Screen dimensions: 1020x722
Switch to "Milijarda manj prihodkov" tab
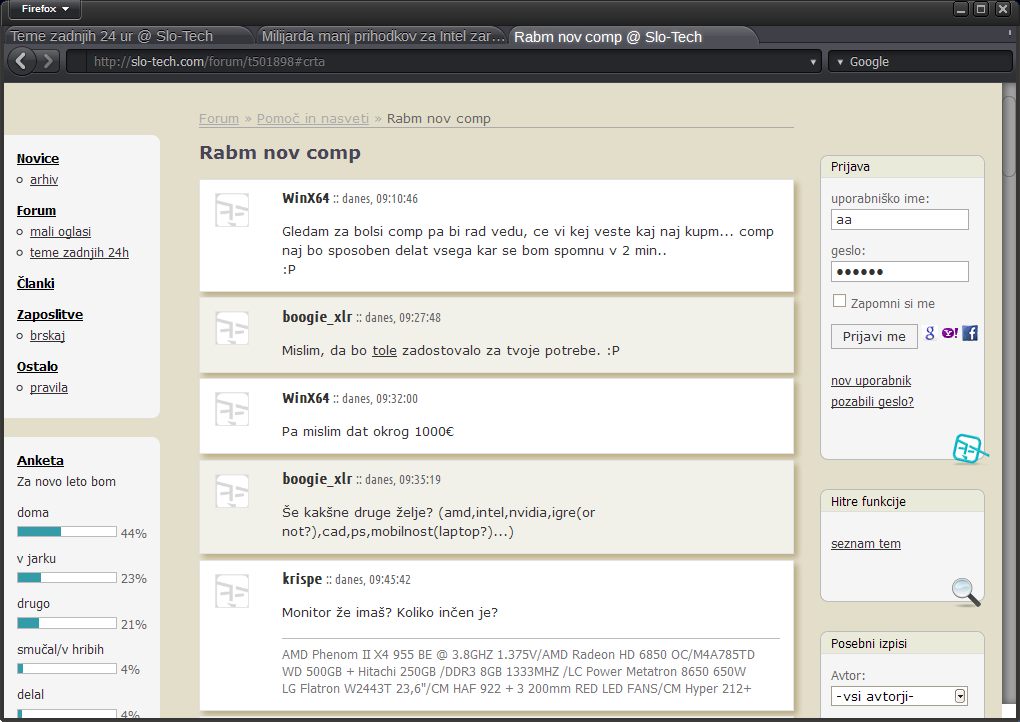383,36
